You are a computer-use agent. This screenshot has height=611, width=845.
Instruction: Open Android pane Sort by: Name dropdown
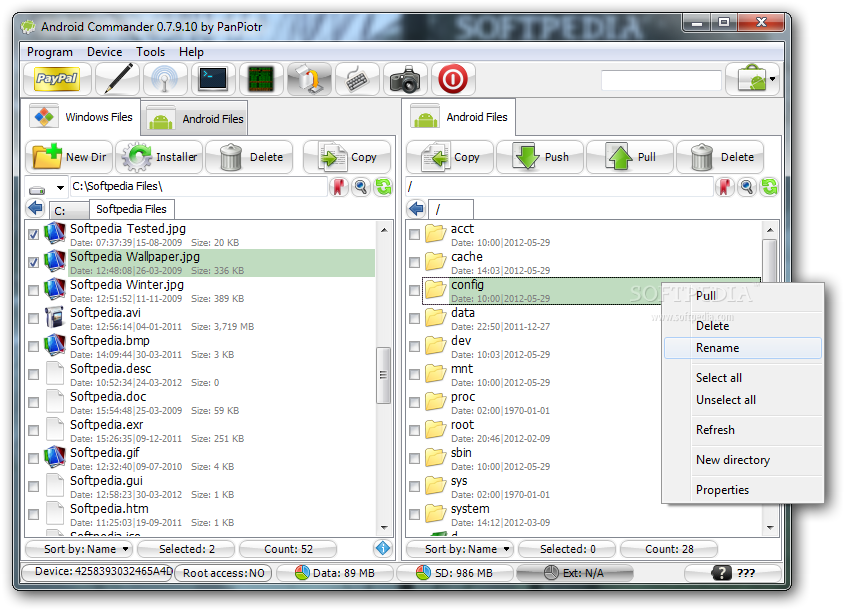tap(460, 548)
